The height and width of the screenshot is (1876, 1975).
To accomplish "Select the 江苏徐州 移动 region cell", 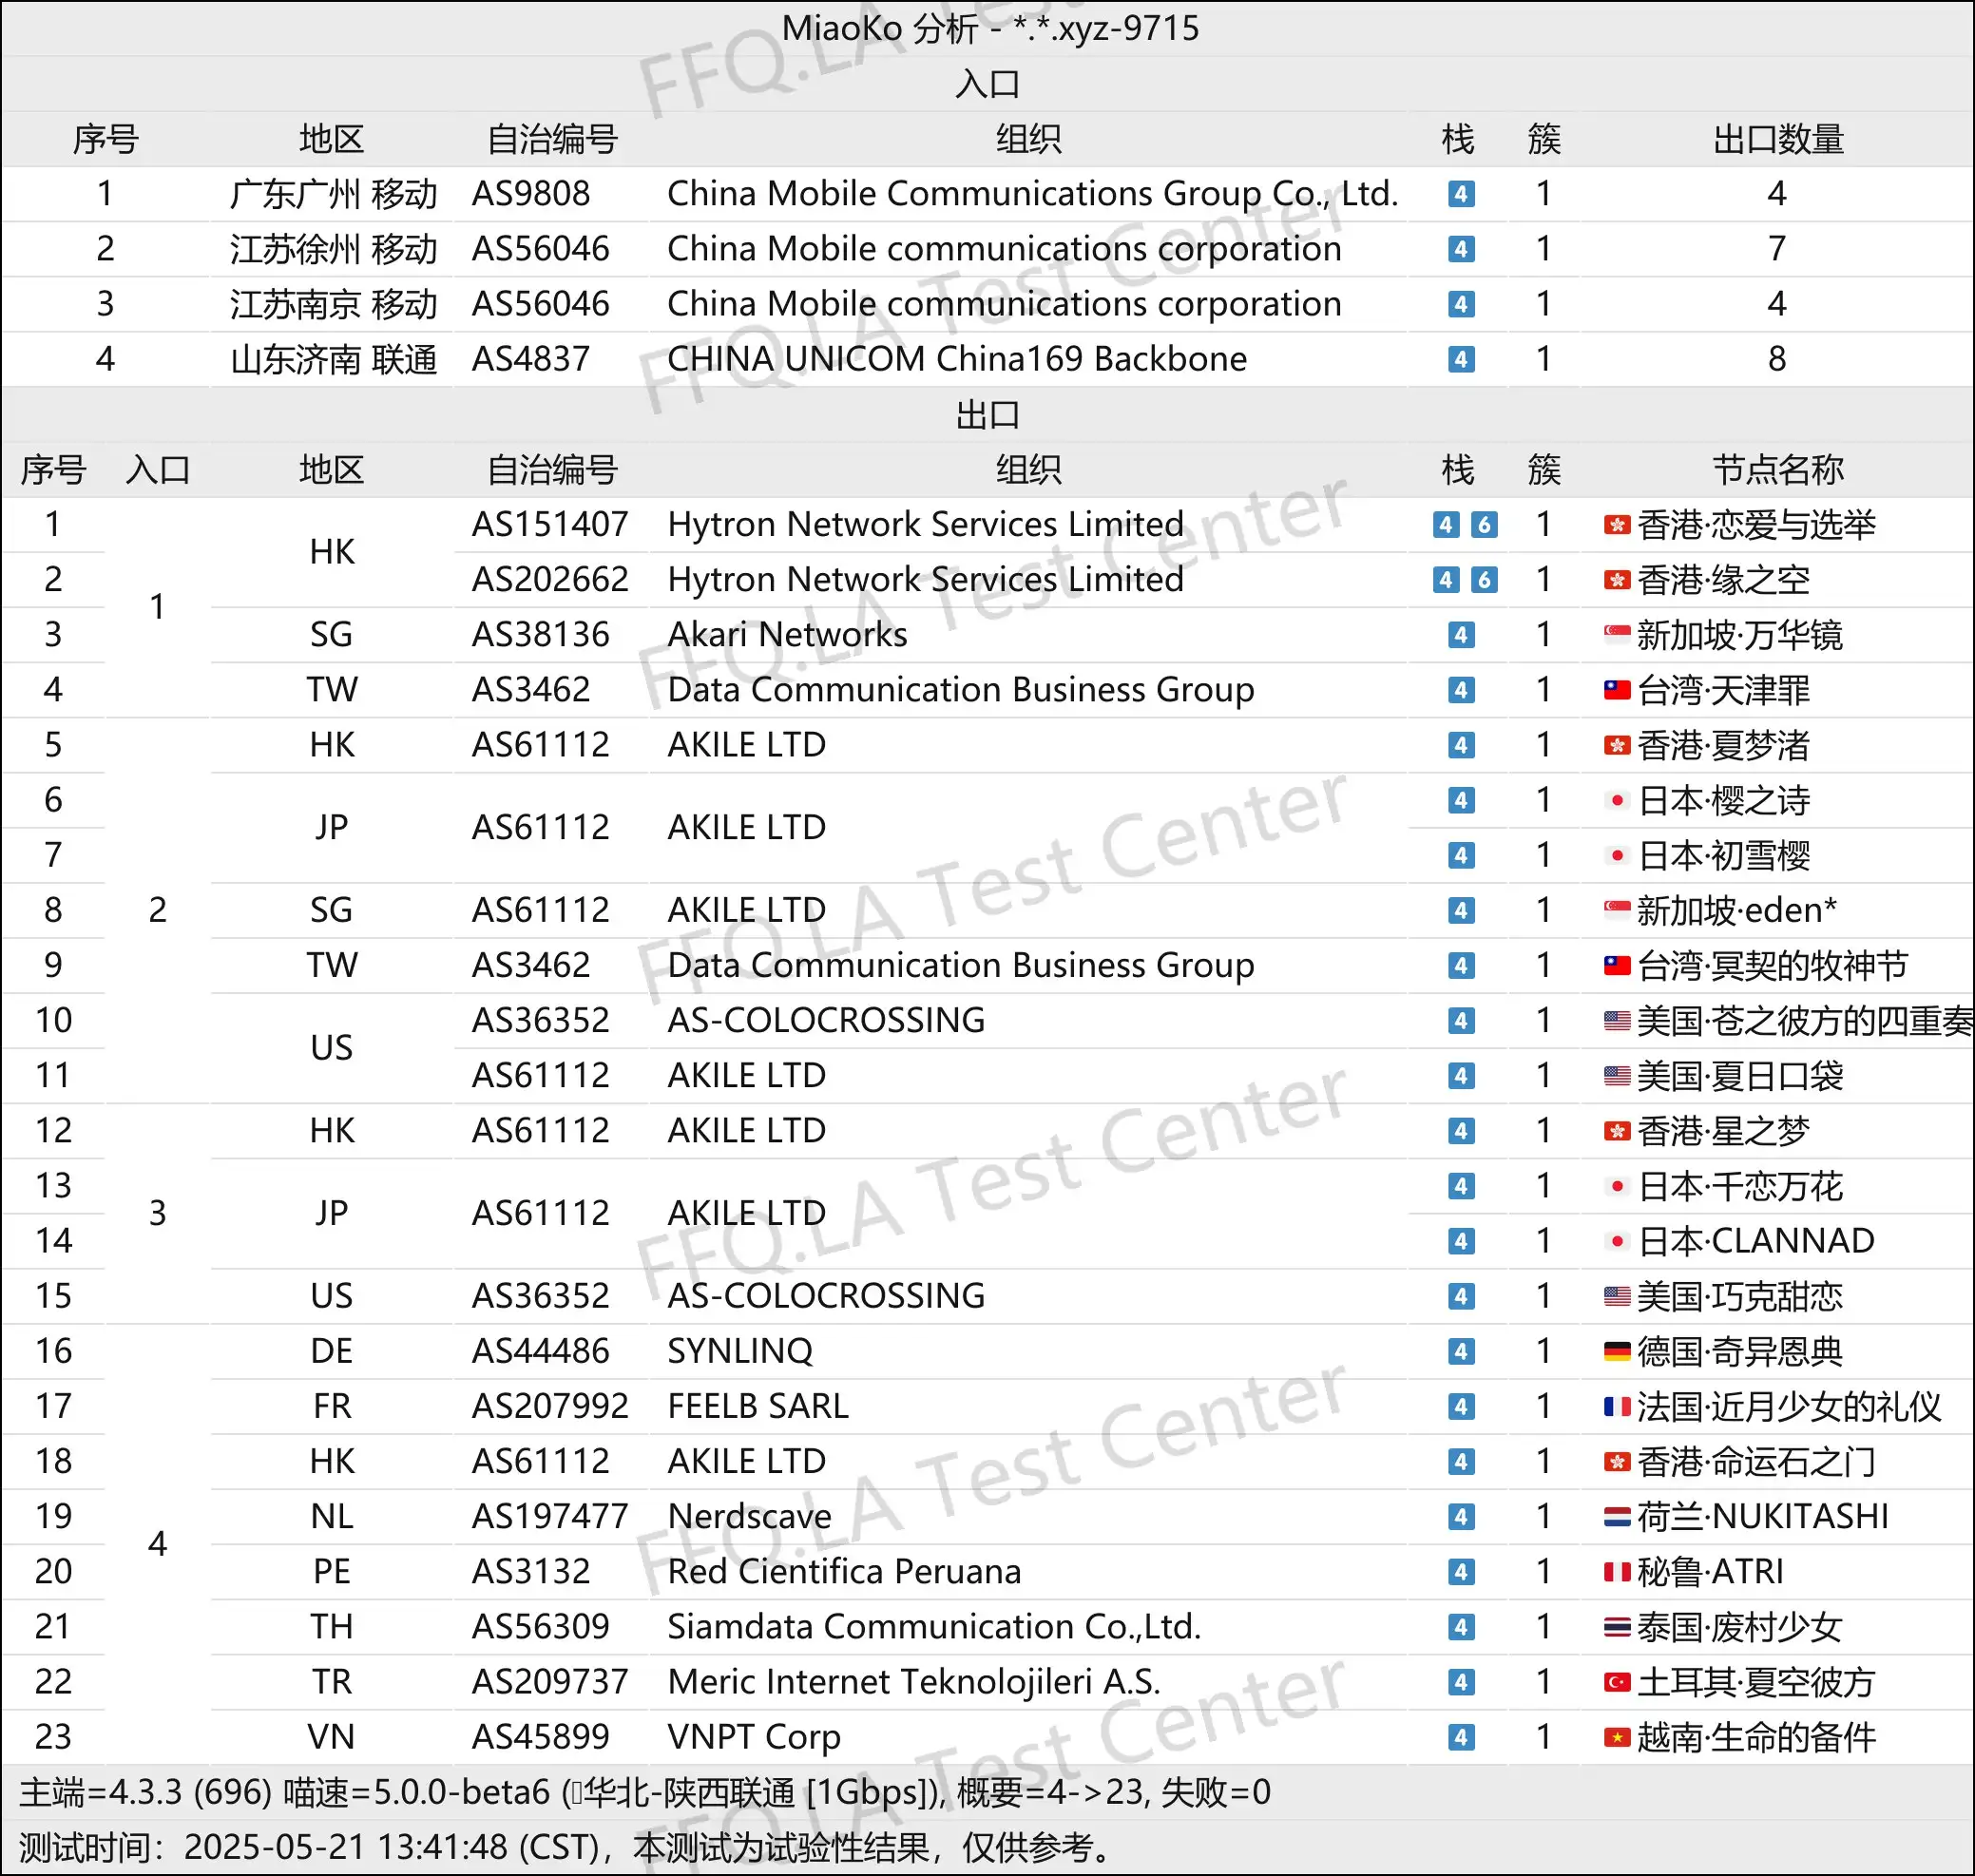I will point(333,249).
